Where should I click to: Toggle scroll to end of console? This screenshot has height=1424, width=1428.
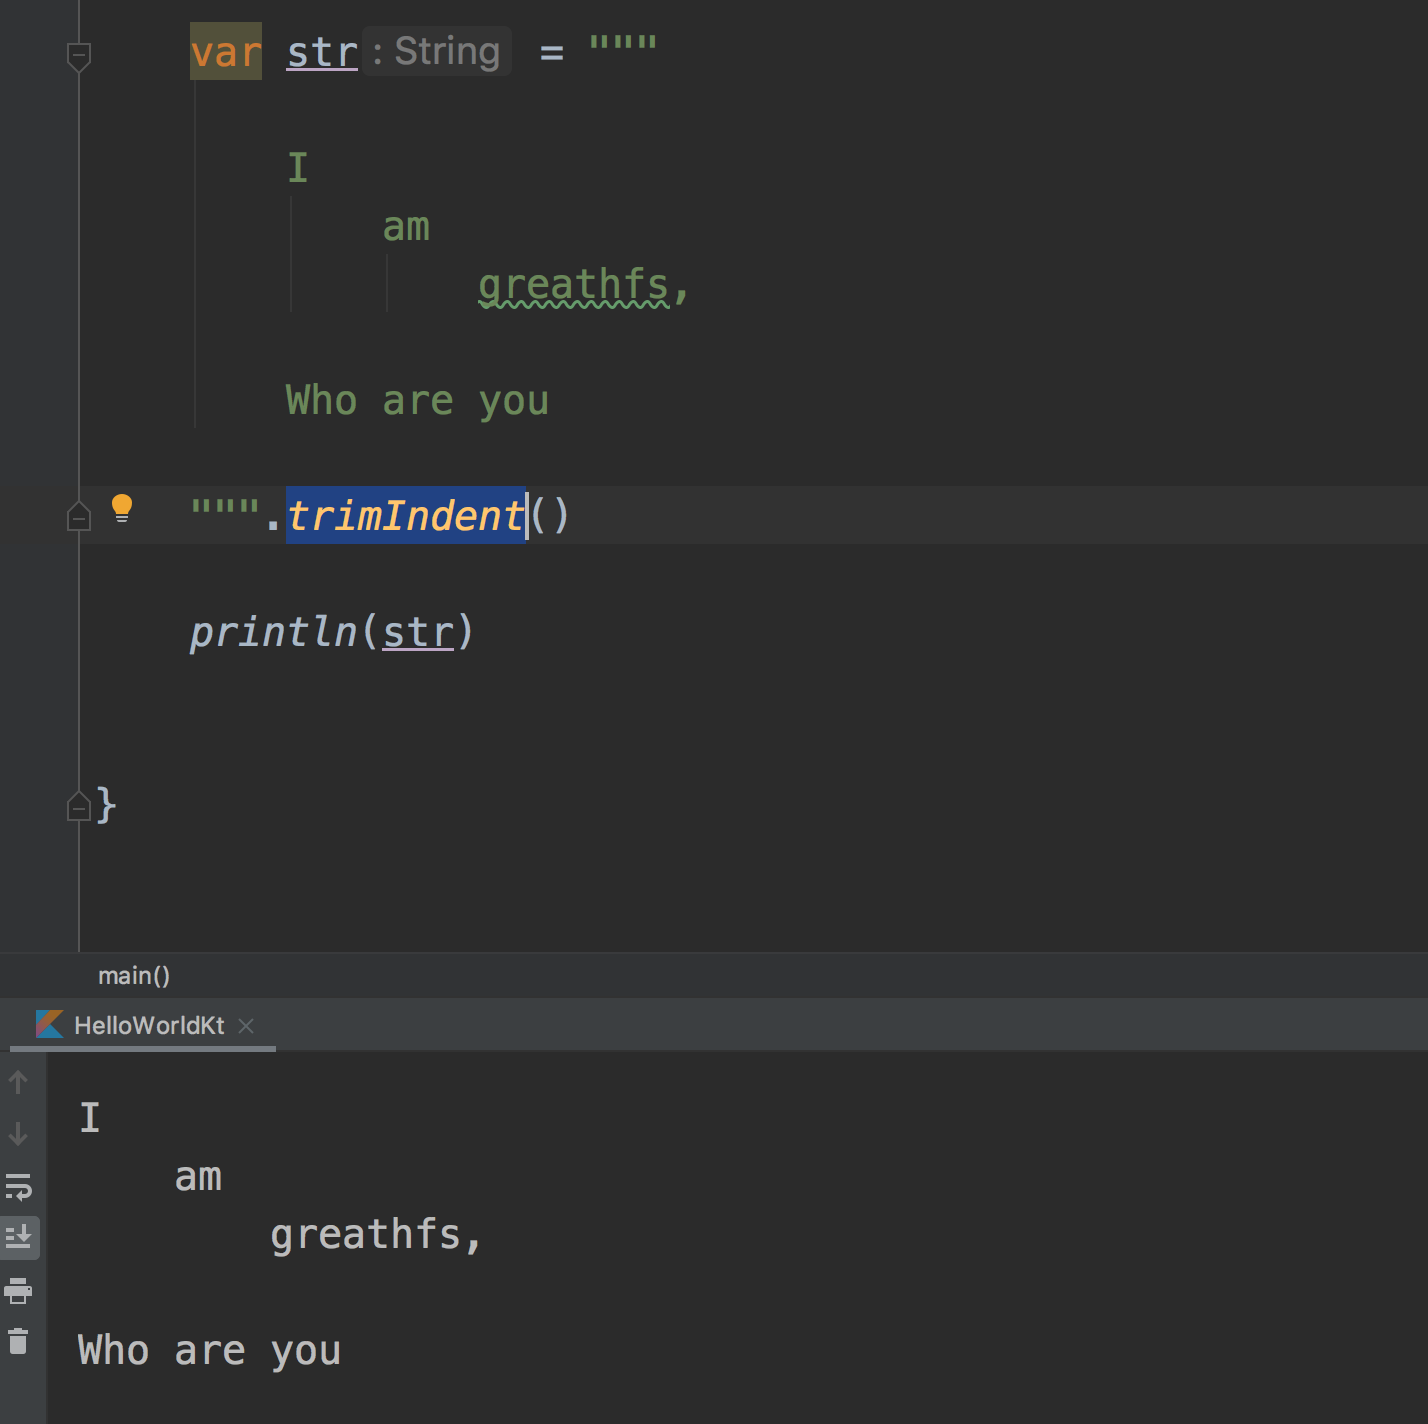coord(19,1238)
